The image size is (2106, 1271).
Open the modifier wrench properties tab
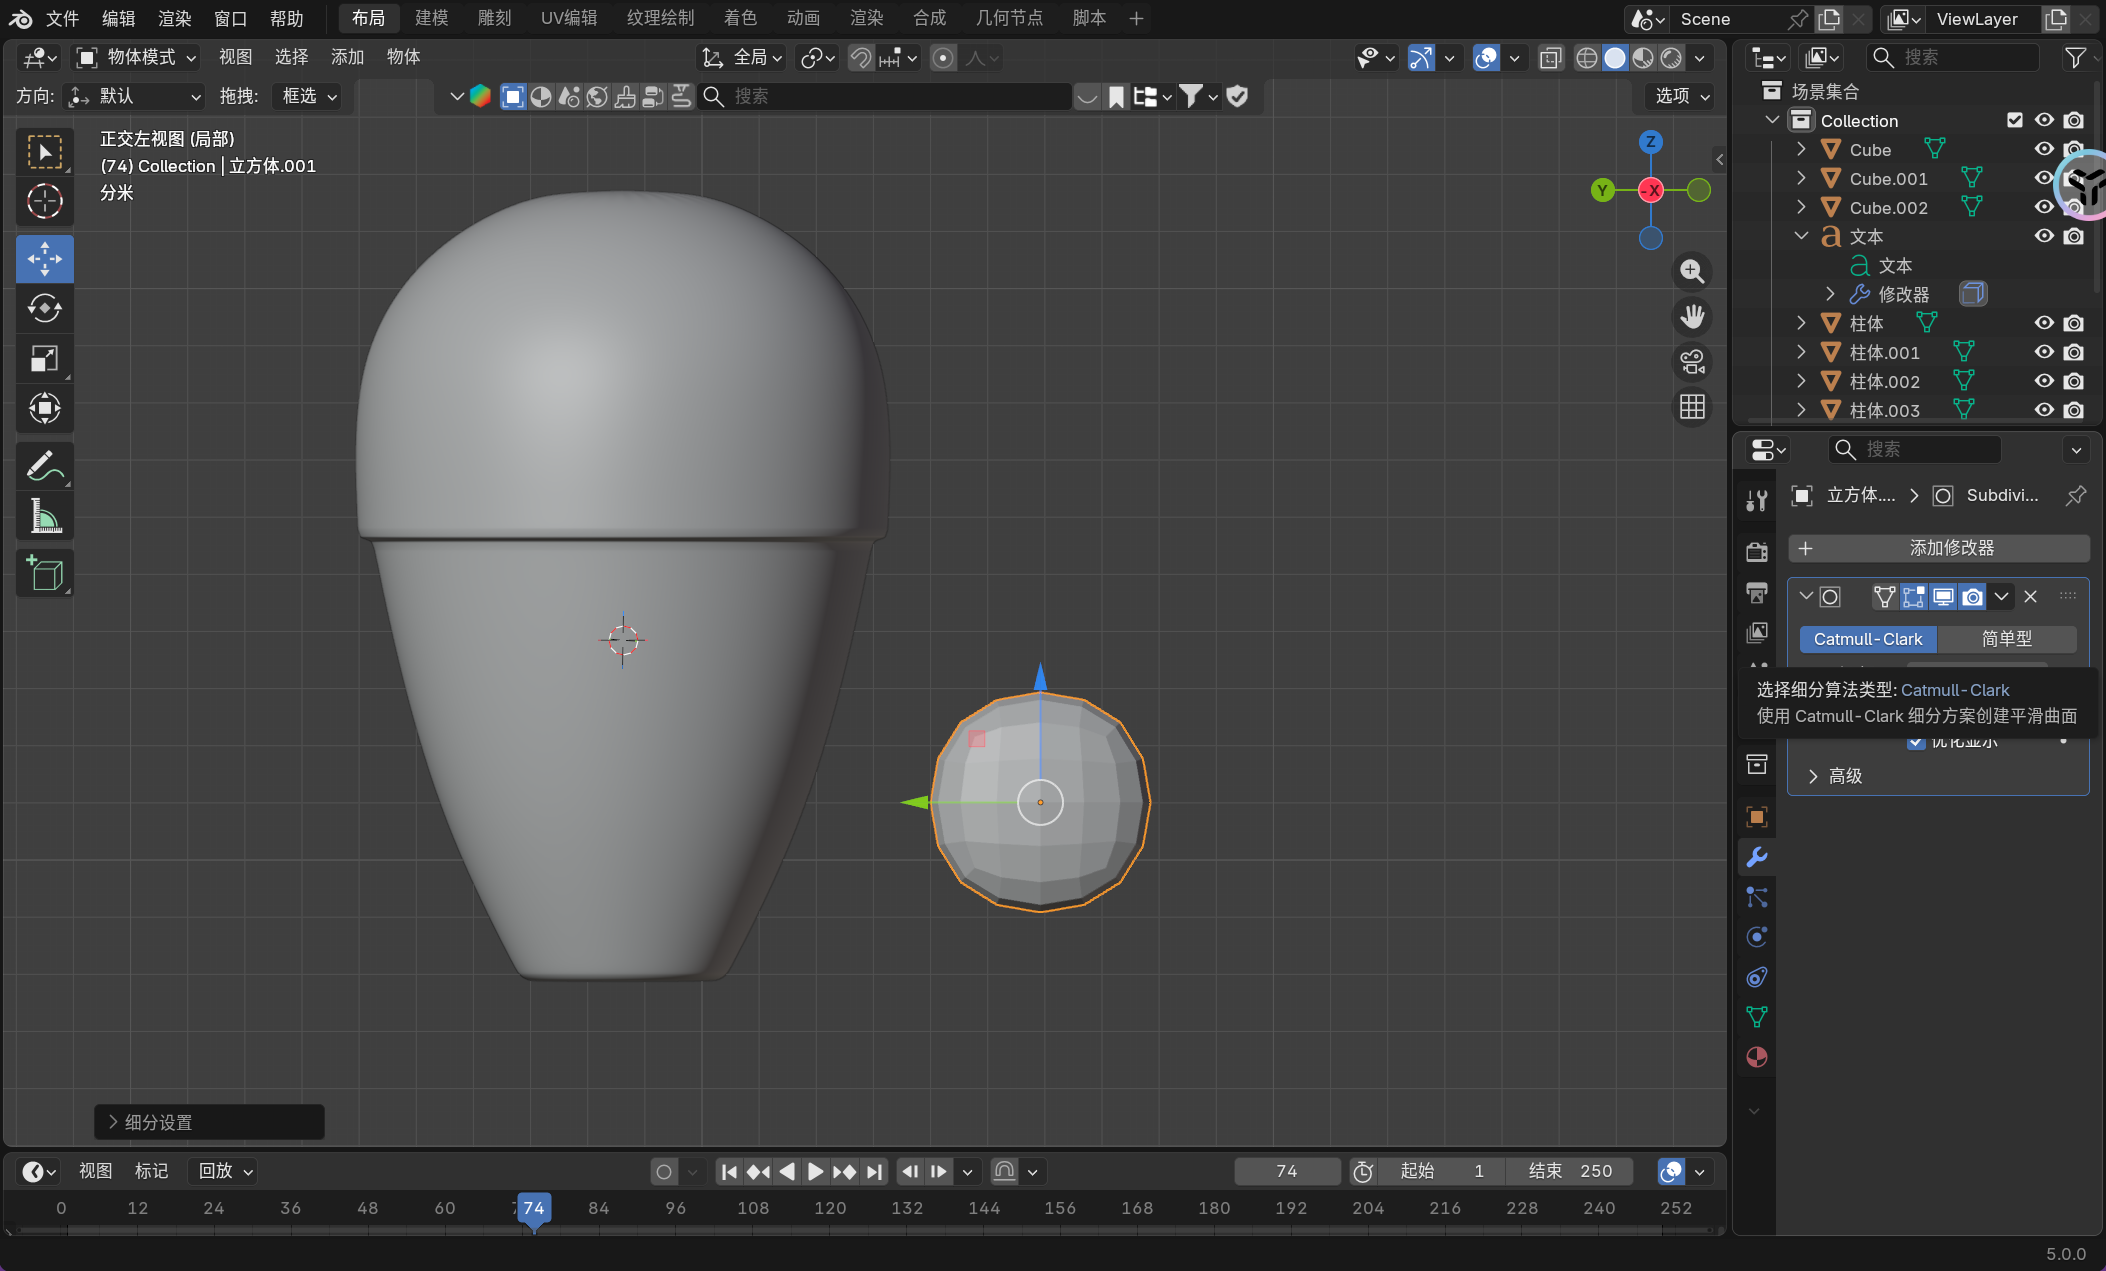pos(1756,857)
